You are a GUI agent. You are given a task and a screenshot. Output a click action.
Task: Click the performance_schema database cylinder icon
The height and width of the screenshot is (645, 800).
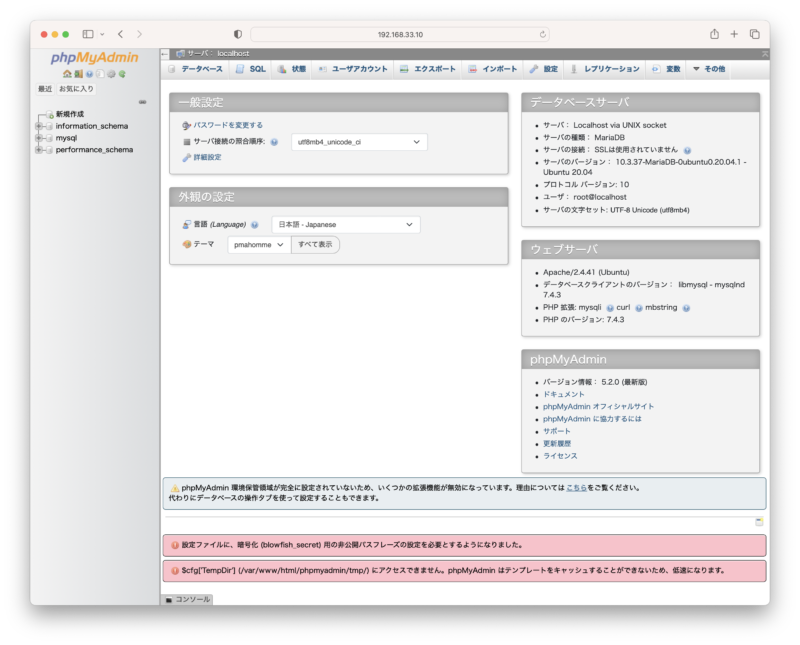click(x=49, y=150)
